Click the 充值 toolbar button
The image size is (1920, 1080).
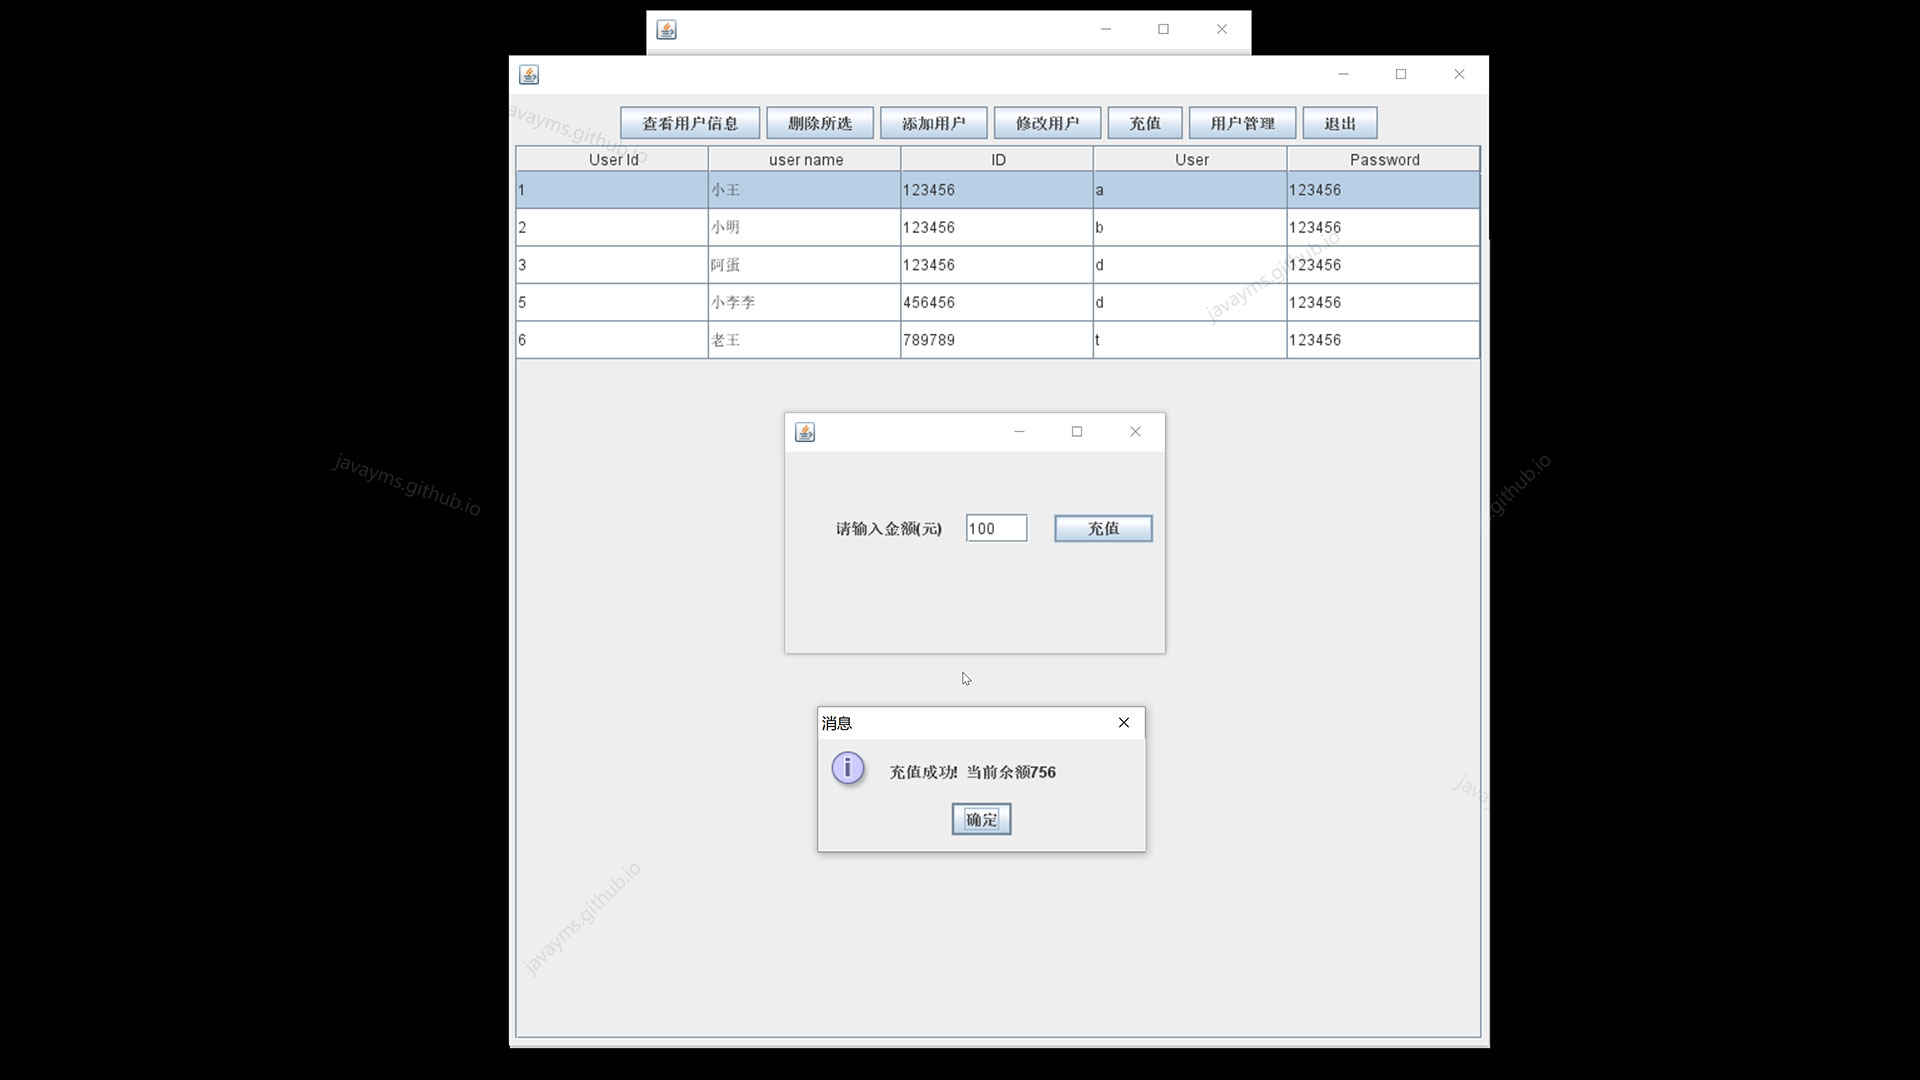pos(1143,122)
